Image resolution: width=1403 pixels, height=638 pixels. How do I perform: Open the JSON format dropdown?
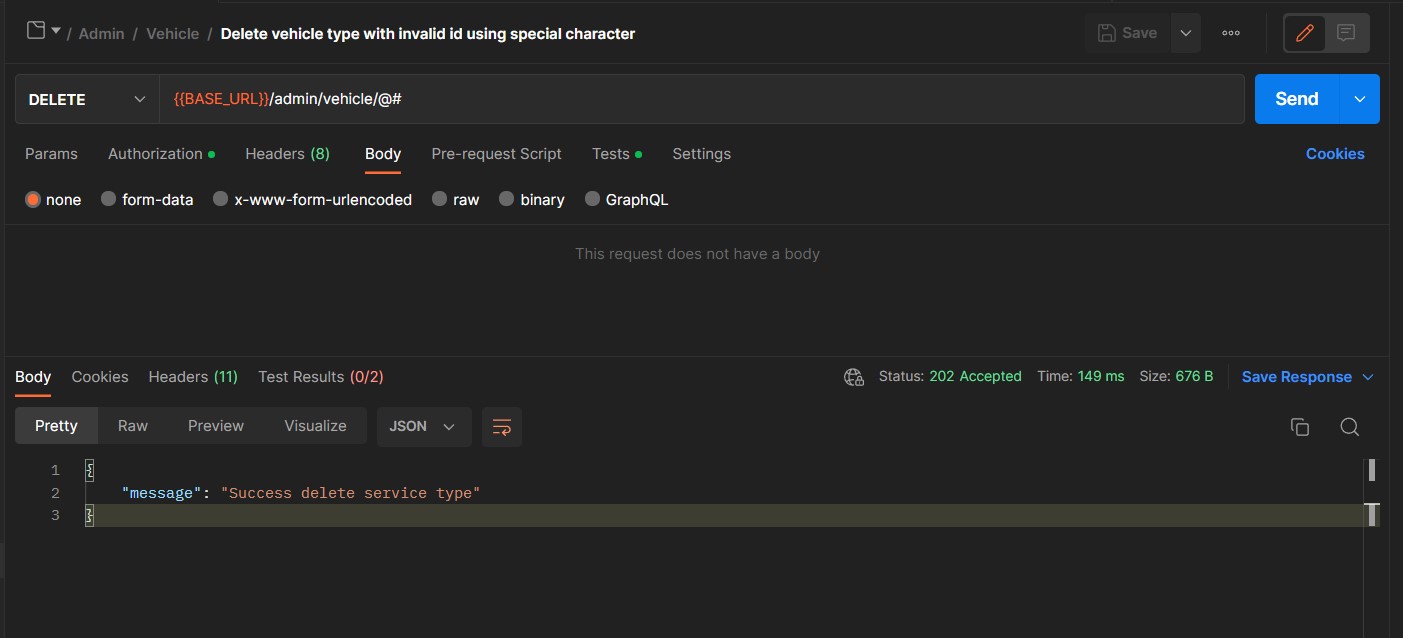click(x=423, y=426)
